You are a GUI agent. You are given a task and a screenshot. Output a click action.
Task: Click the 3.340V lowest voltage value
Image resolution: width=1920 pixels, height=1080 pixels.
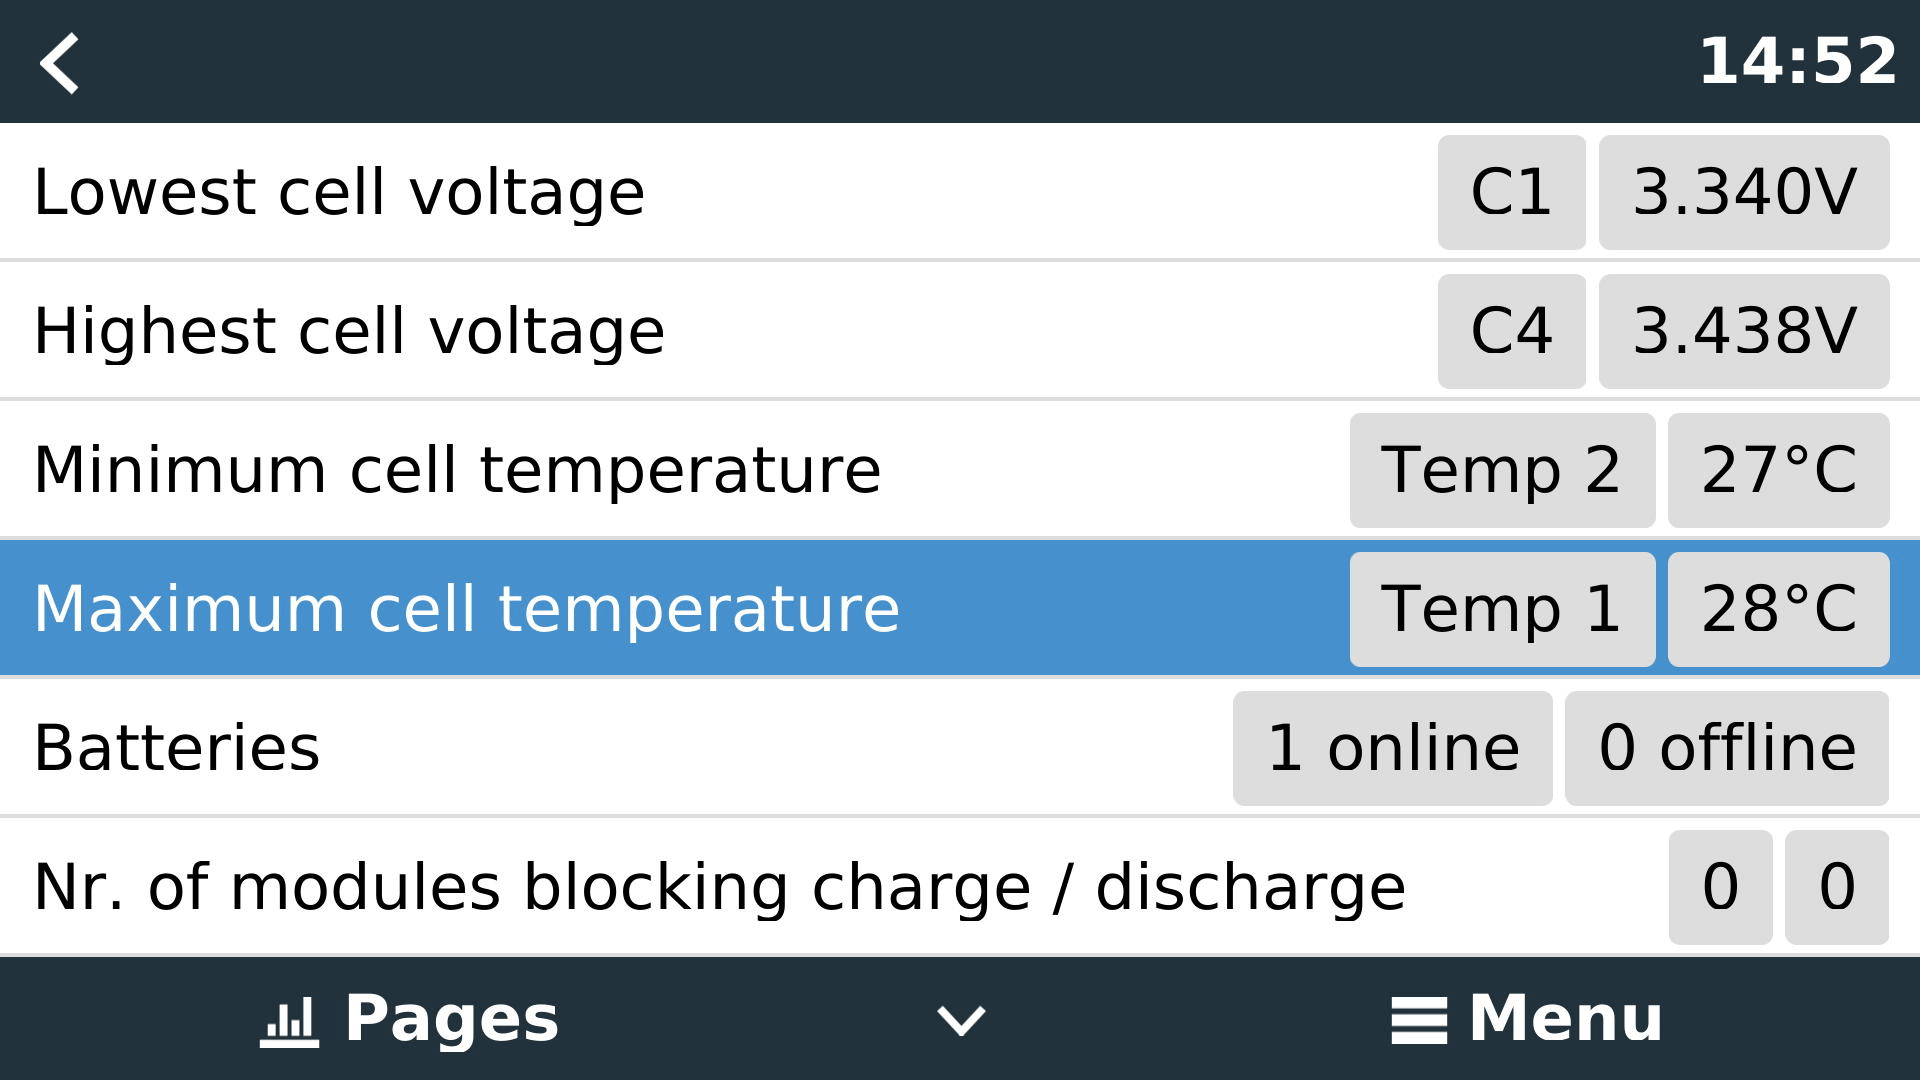click(x=1744, y=192)
